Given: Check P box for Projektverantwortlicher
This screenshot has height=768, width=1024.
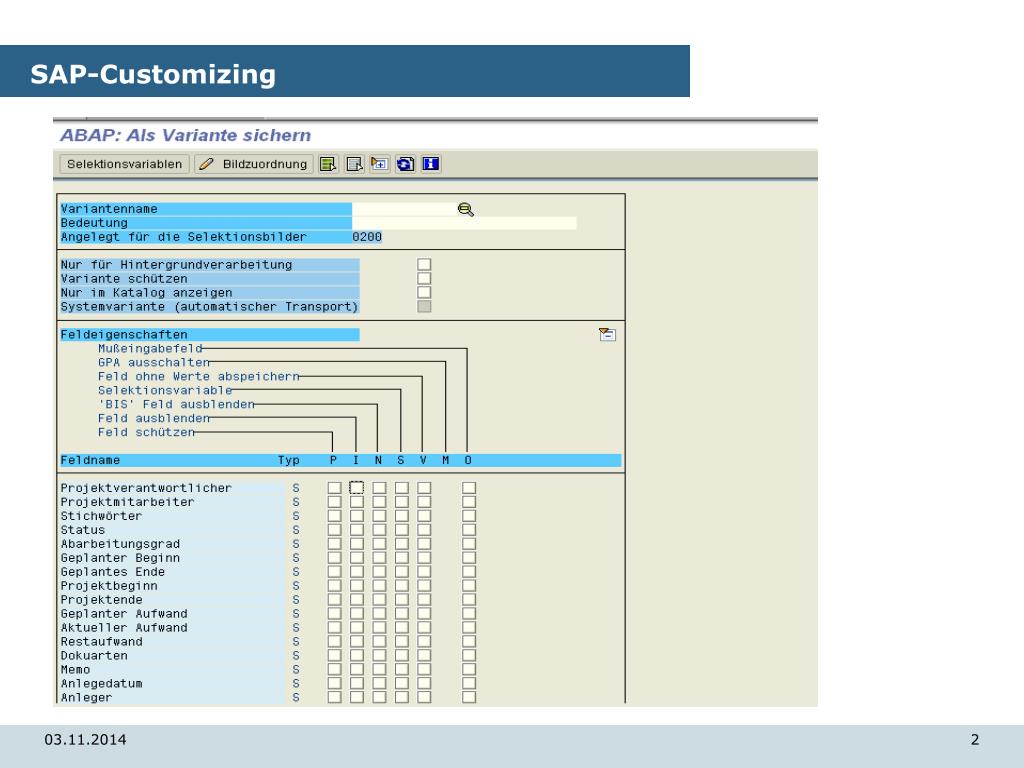Looking at the screenshot, I should click(334, 488).
